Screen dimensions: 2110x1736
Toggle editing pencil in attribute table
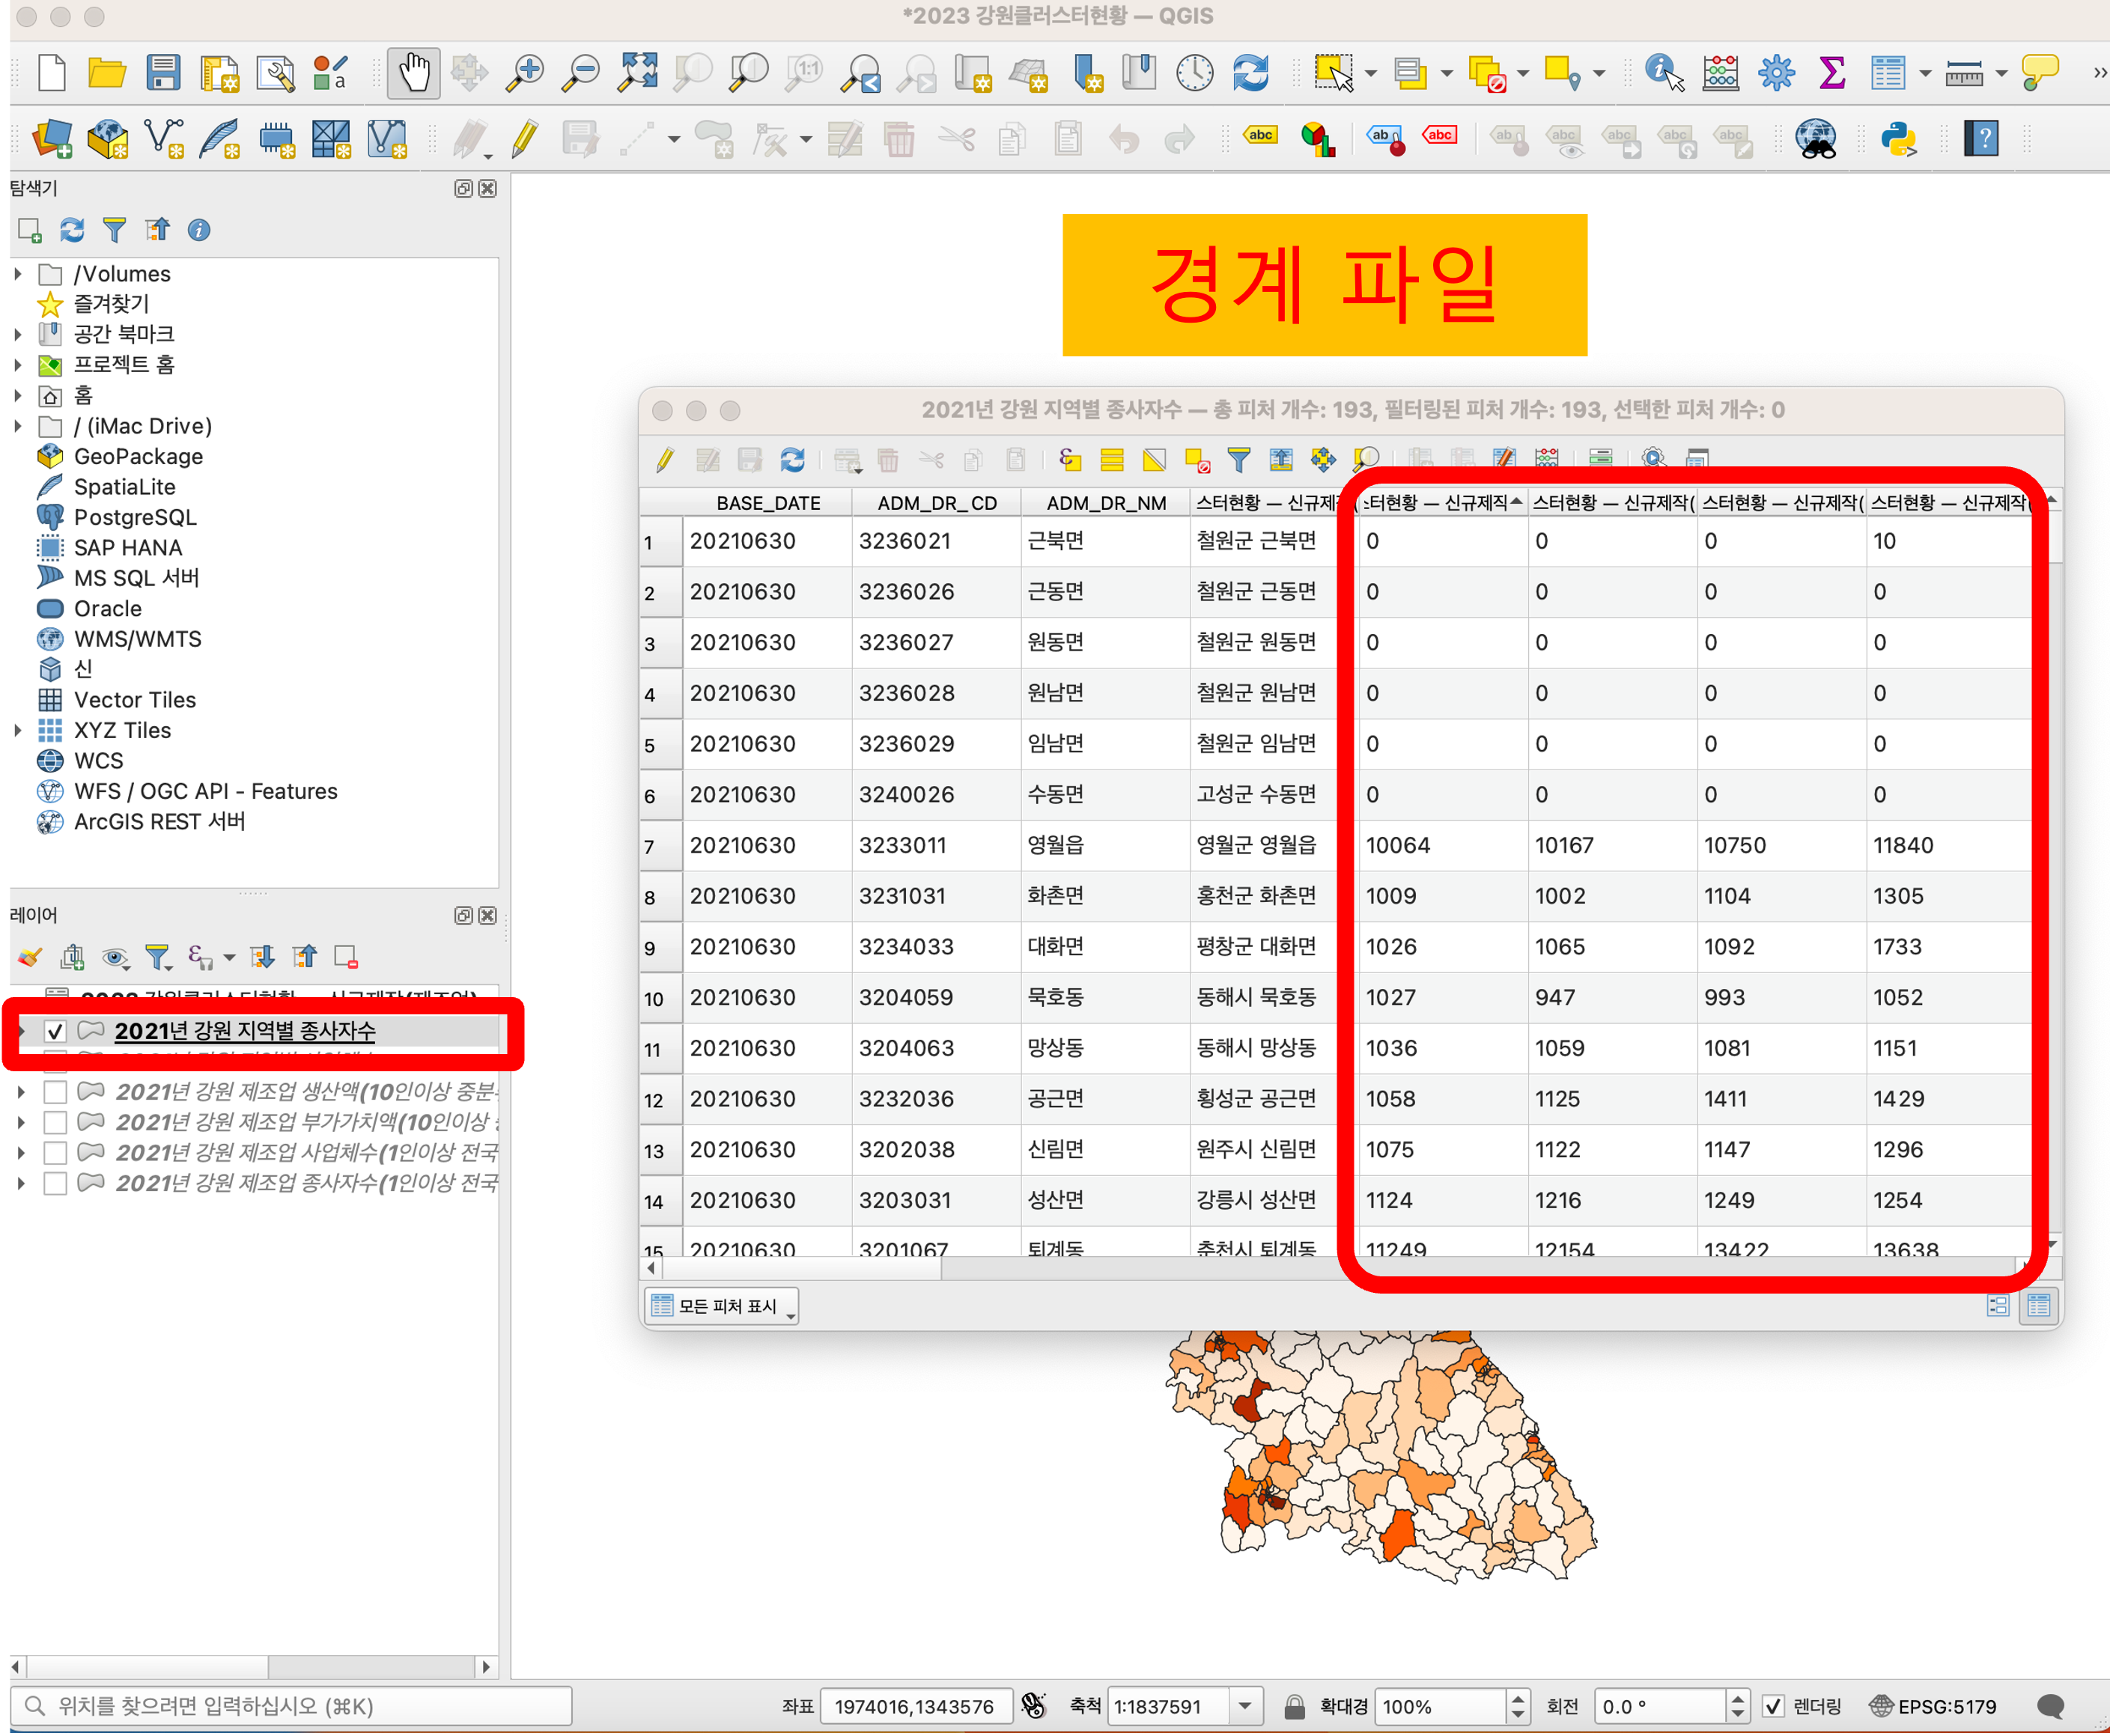665,460
